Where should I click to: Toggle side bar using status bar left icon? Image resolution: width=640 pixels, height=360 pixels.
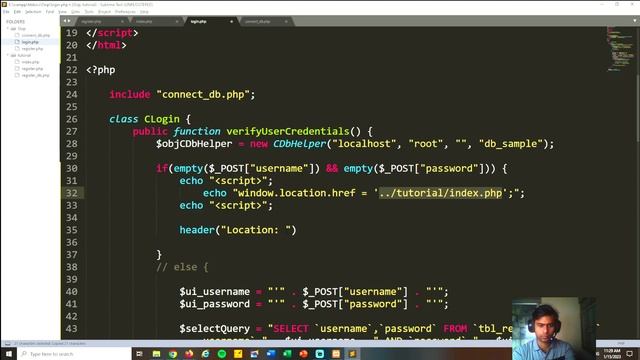pyautogui.click(x=7, y=343)
